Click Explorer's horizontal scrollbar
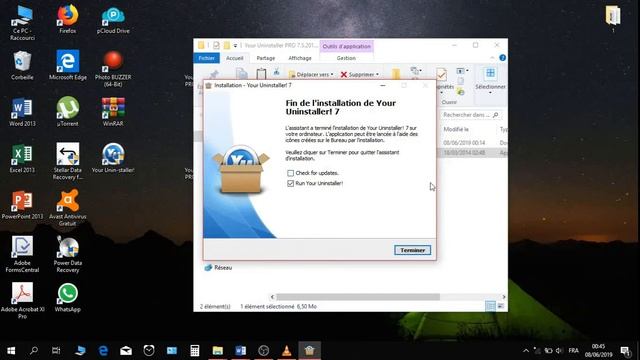640x360 pixels. pyautogui.click(x=358, y=297)
